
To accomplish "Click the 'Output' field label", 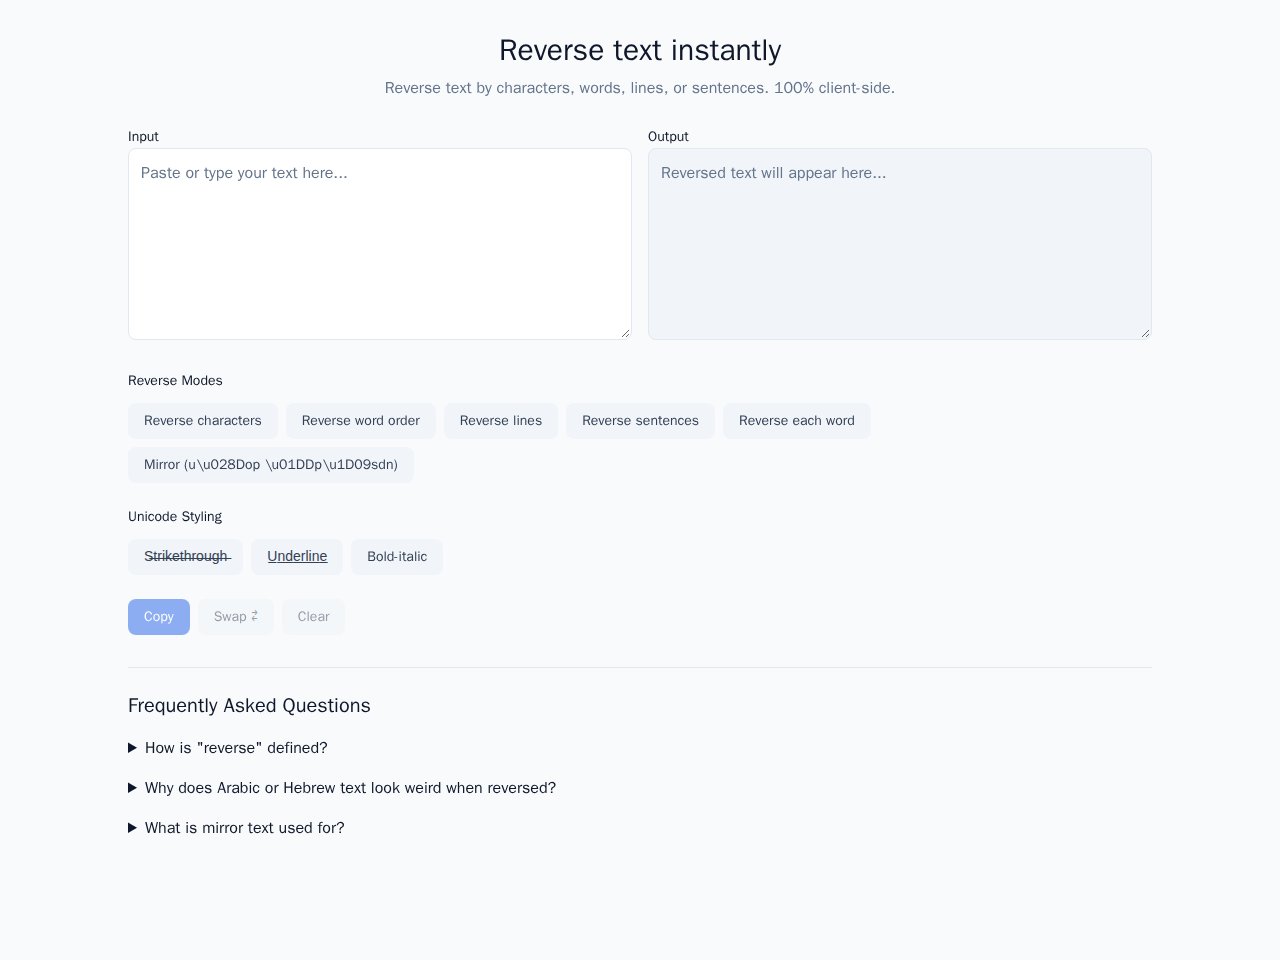I will tap(668, 137).
